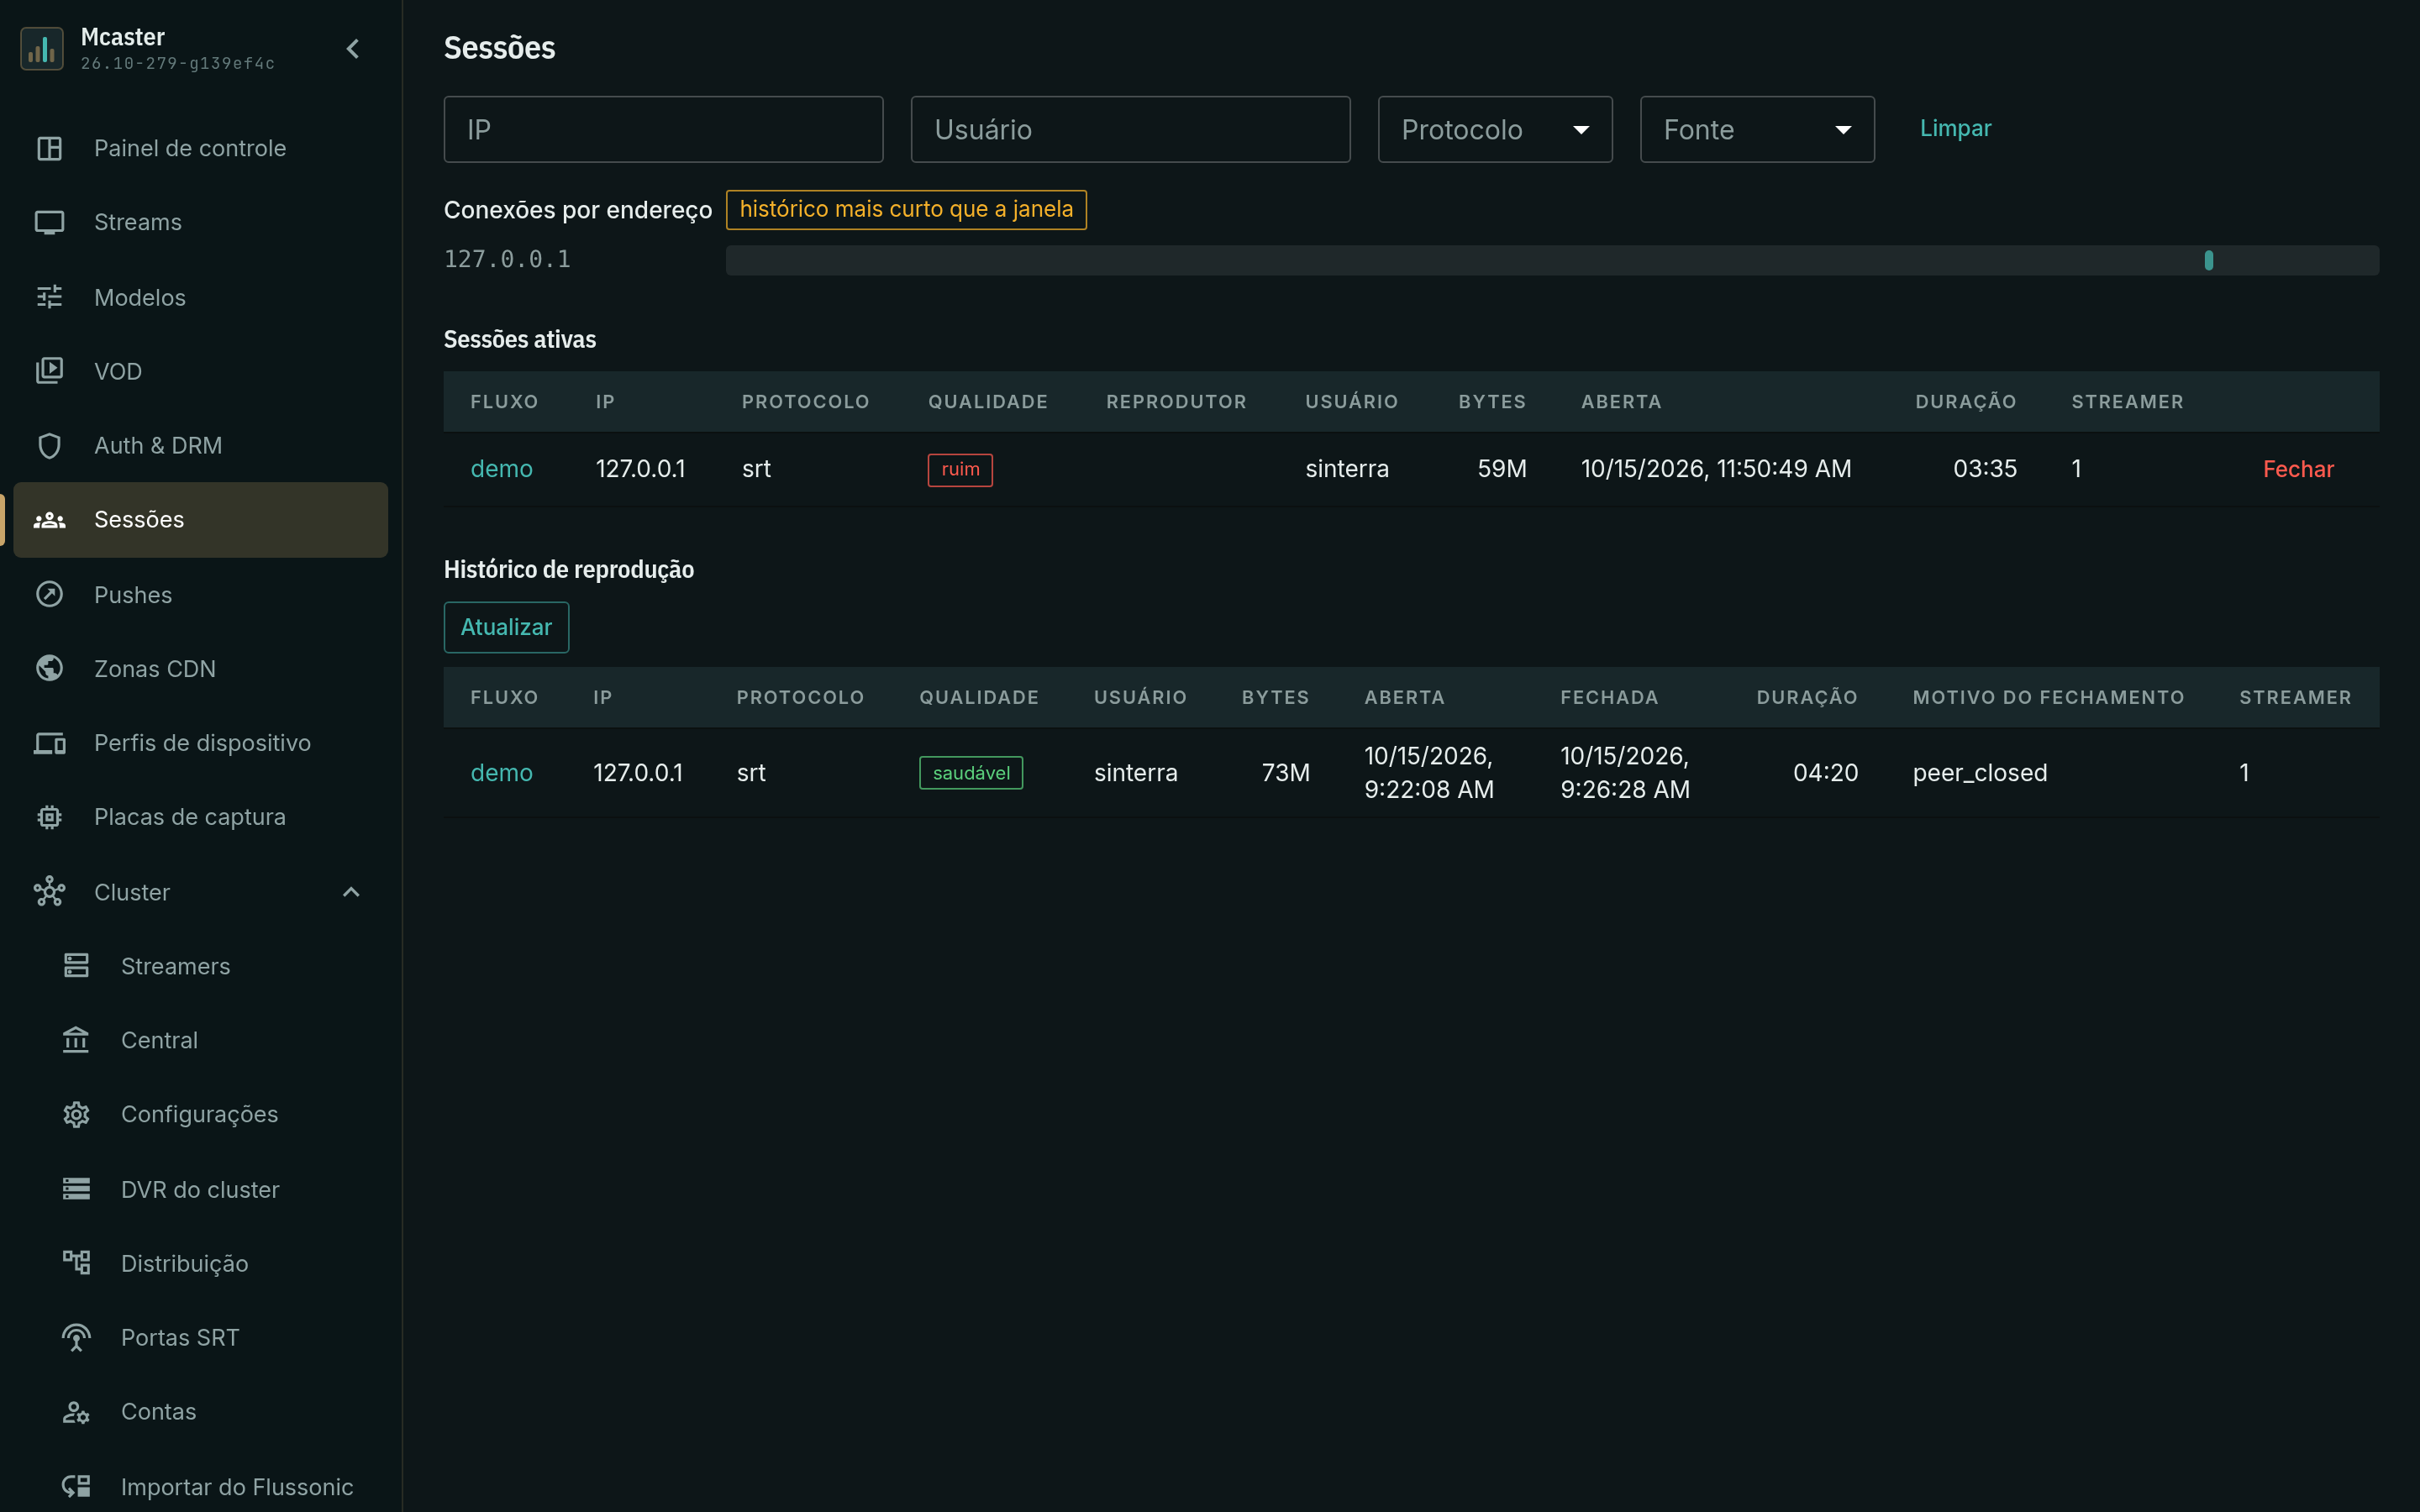The width and height of the screenshot is (2420, 1512).
Task: Click the Distribuição tree icon
Action: [x=76, y=1263]
